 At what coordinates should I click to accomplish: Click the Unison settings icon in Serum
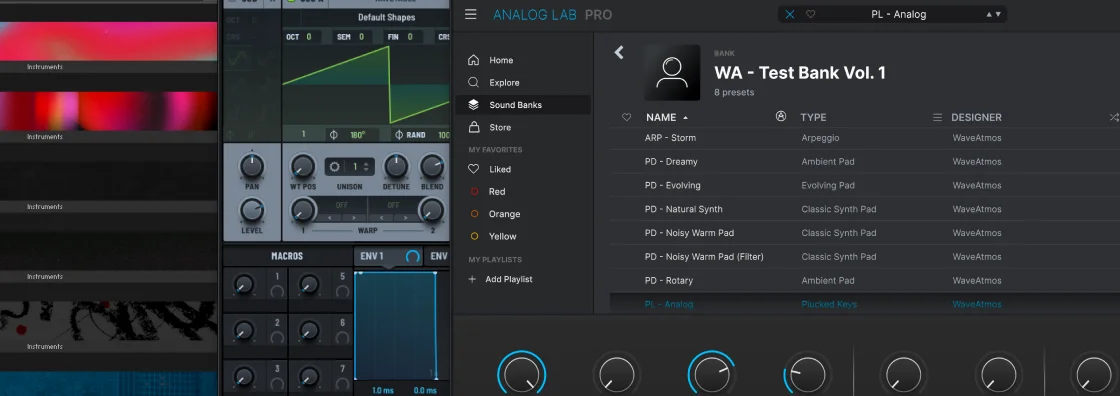click(x=334, y=167)
